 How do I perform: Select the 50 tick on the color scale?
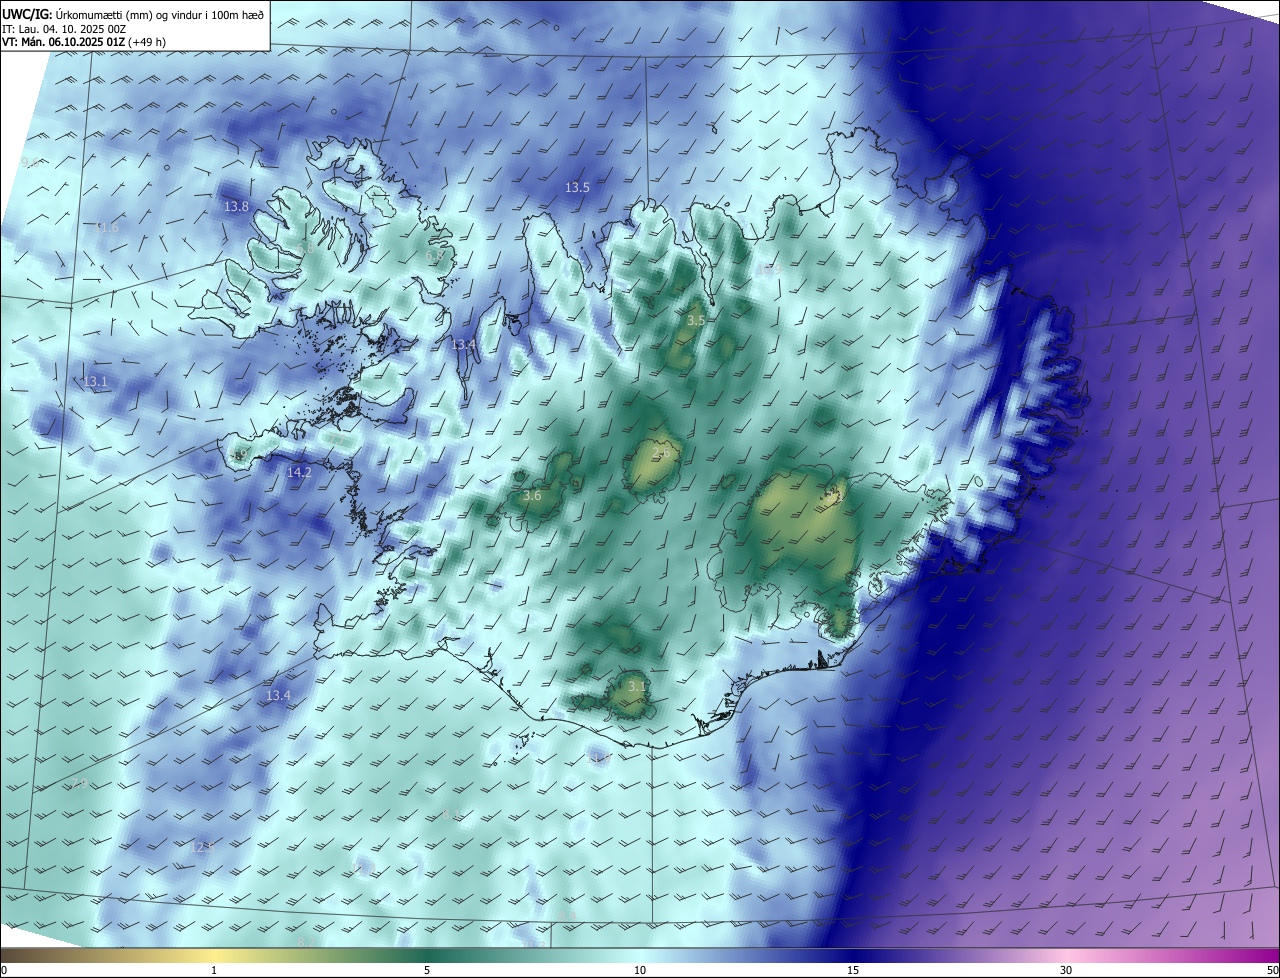(x=1272, y=970)
